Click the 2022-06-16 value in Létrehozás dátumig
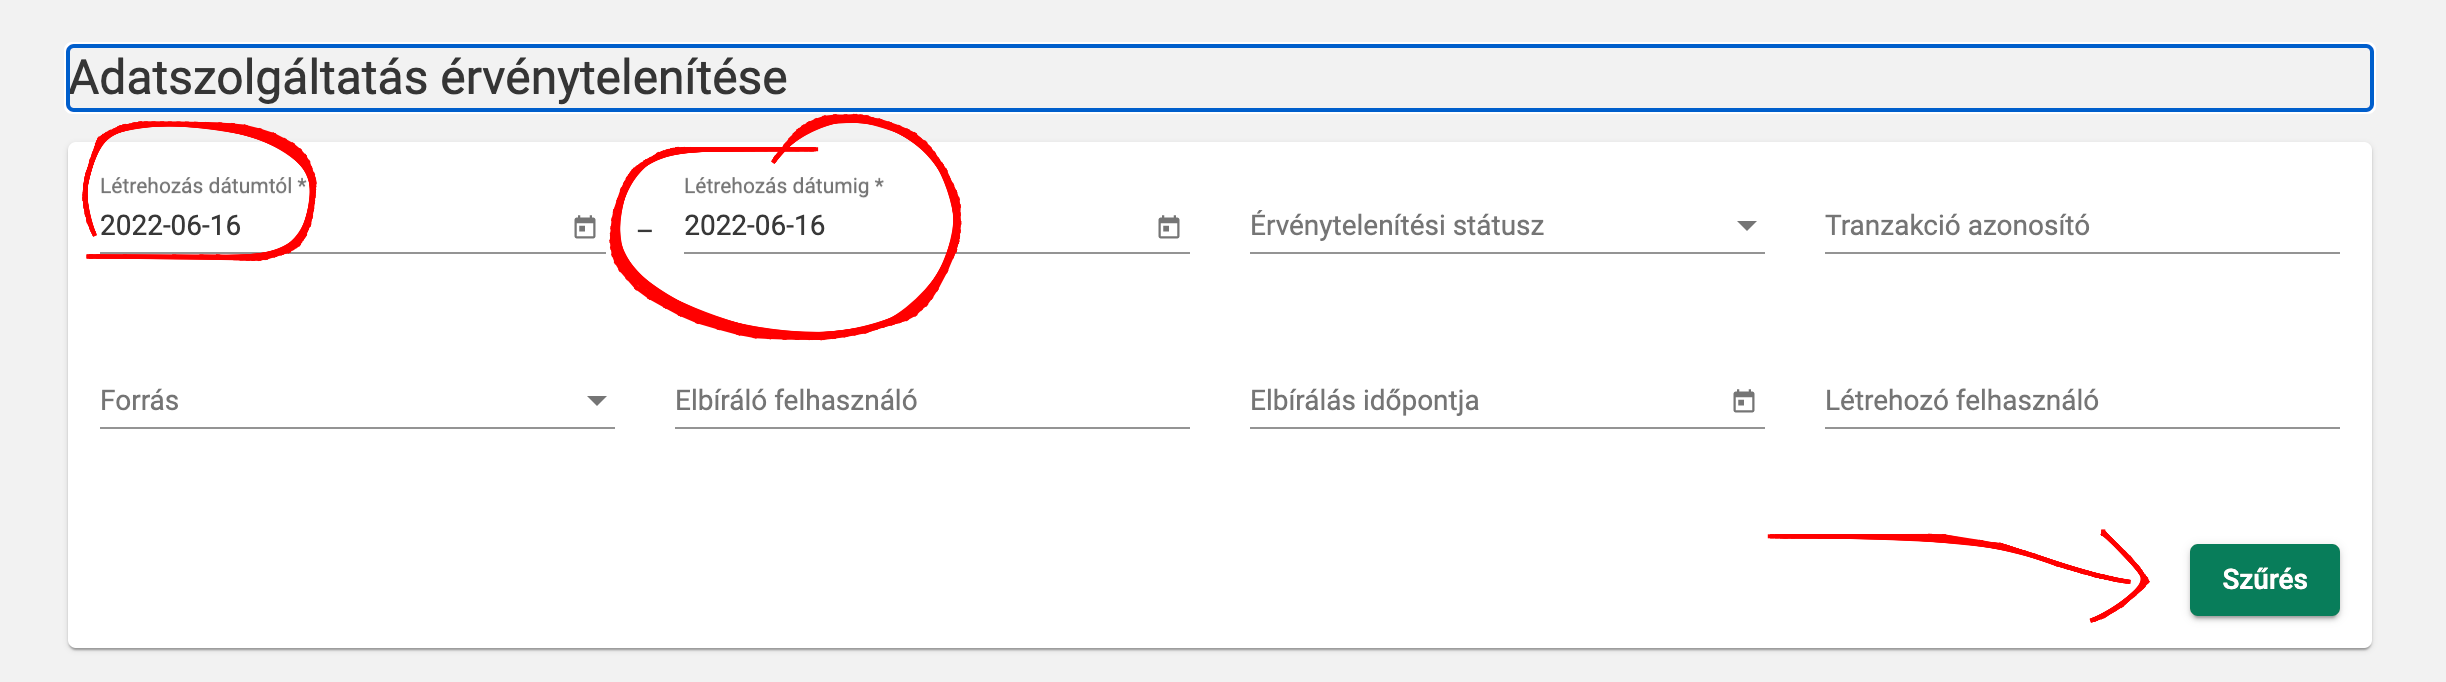This screenshot has height=682, width=2446. (755, 226)
